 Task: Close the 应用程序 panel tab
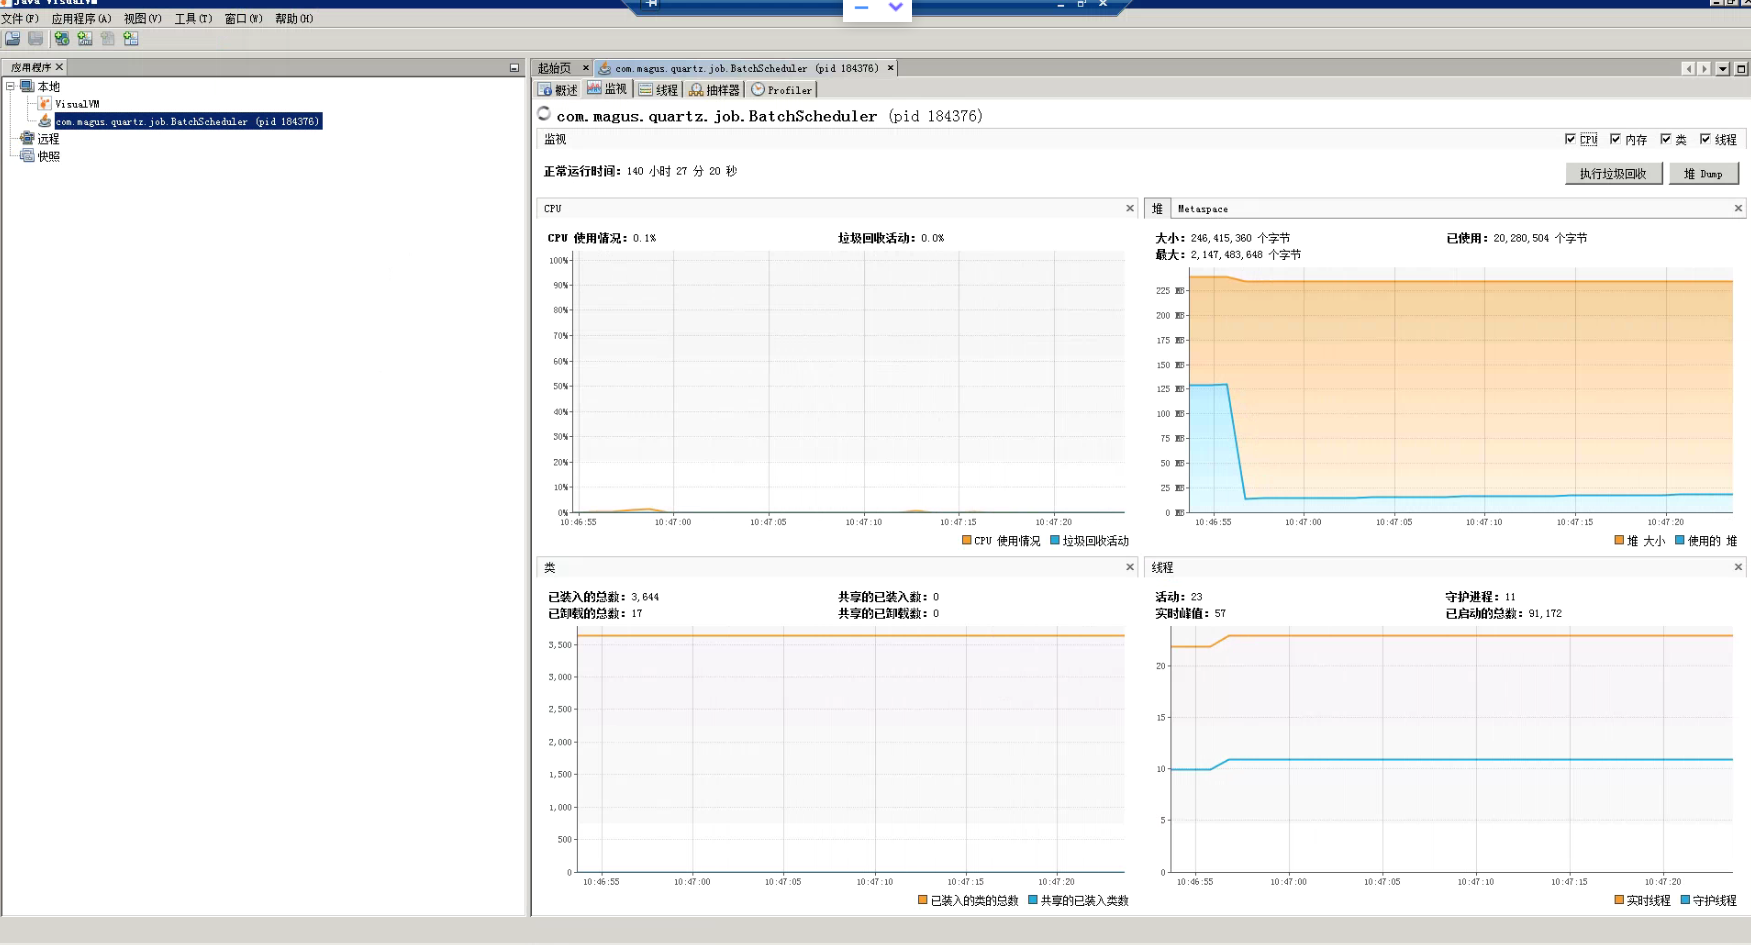pos(59,67)
